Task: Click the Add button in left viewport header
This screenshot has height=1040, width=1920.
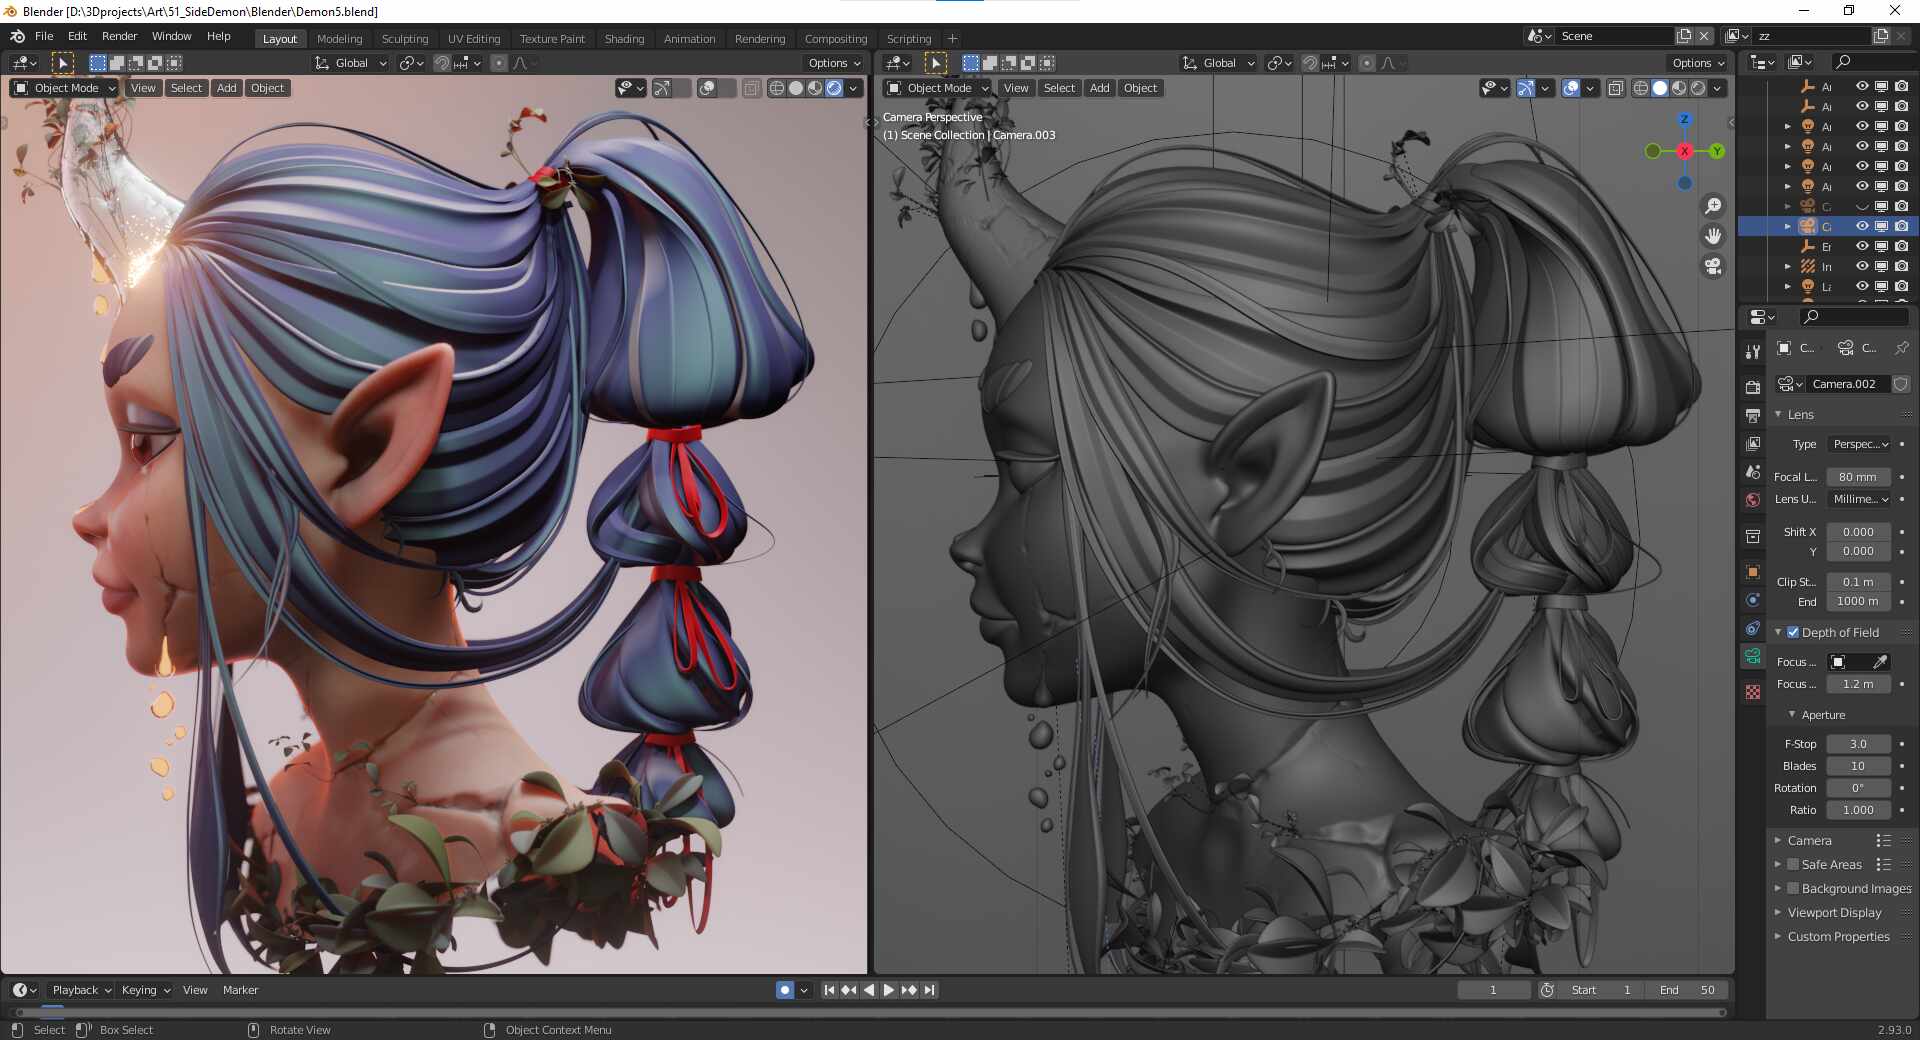Action: pos(227,88)
